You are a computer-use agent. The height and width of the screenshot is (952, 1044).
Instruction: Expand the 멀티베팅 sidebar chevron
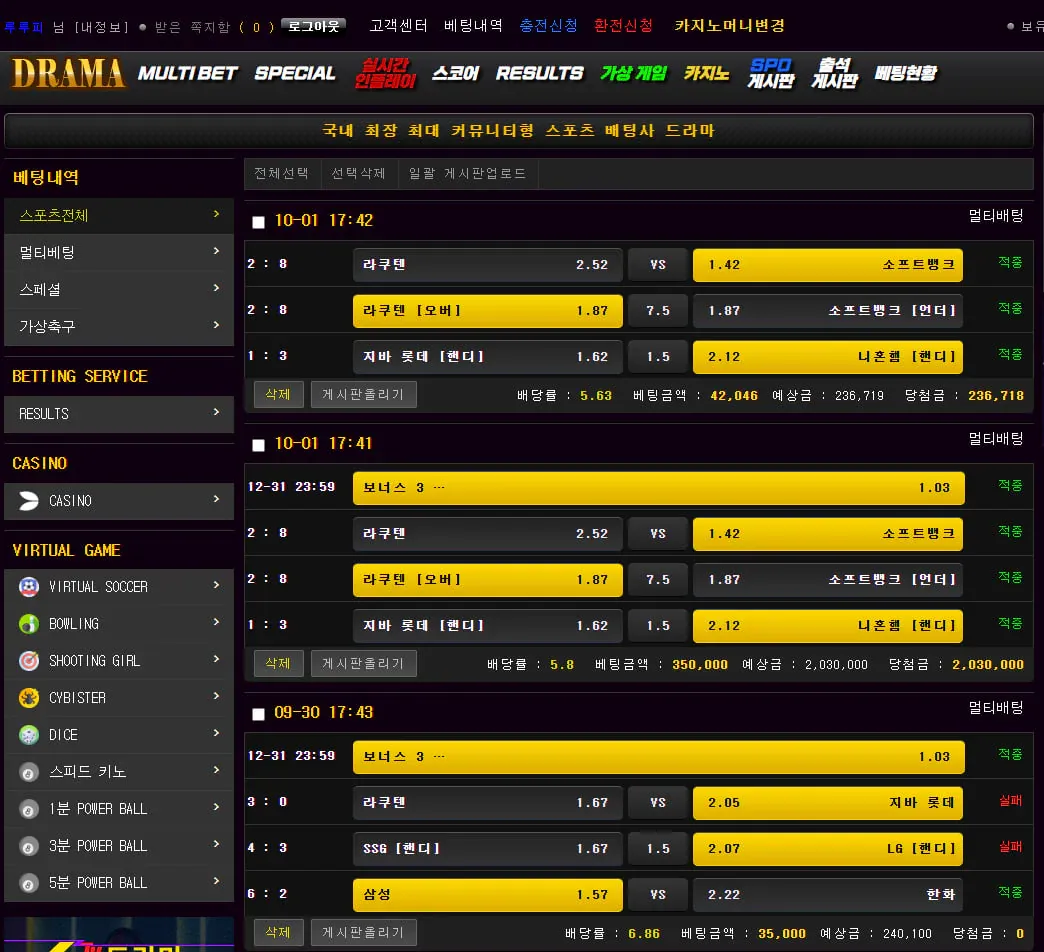coord(216,251)
